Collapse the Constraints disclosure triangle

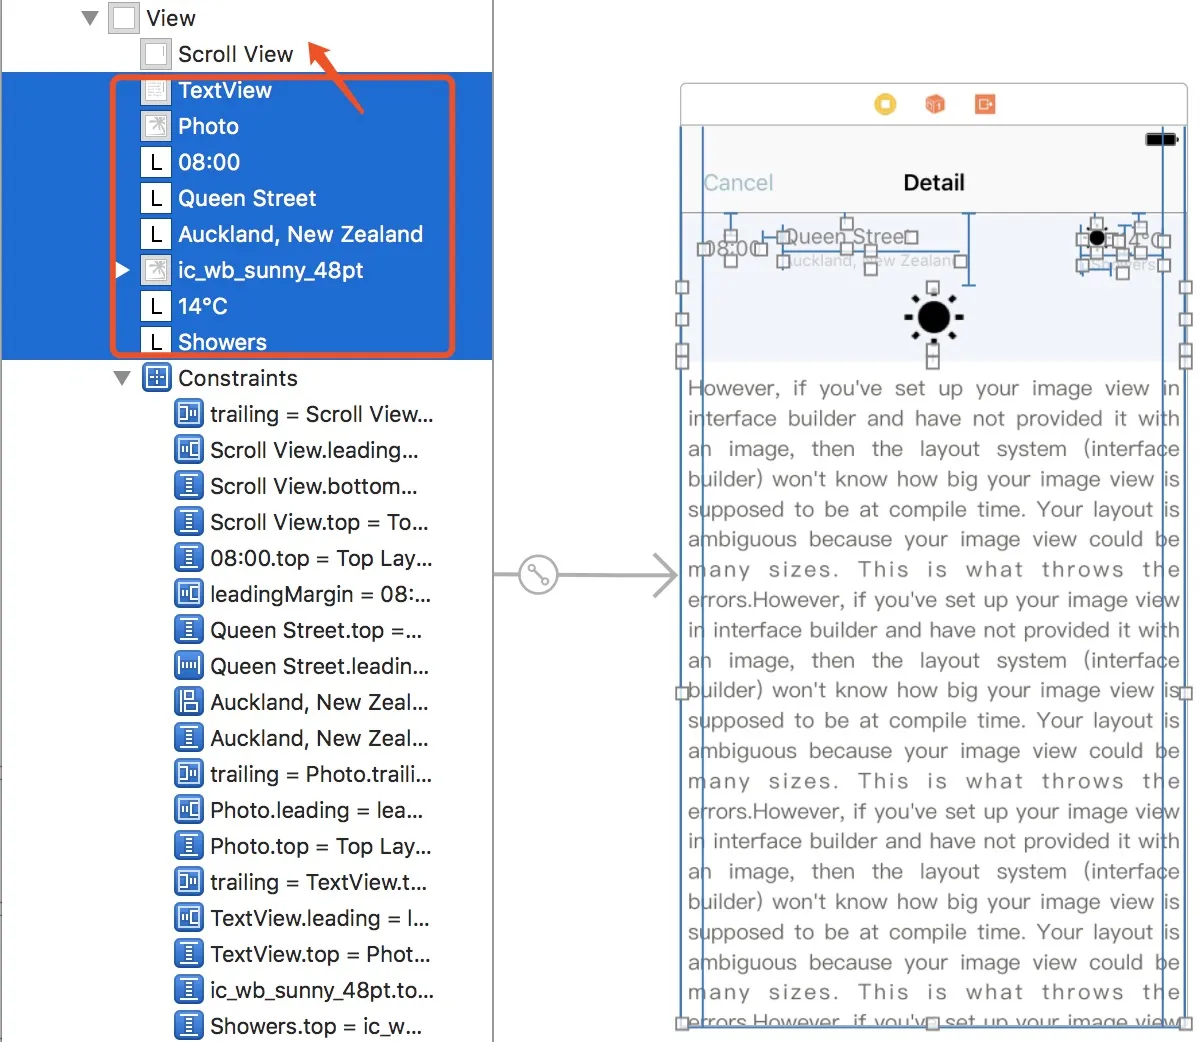122,378
